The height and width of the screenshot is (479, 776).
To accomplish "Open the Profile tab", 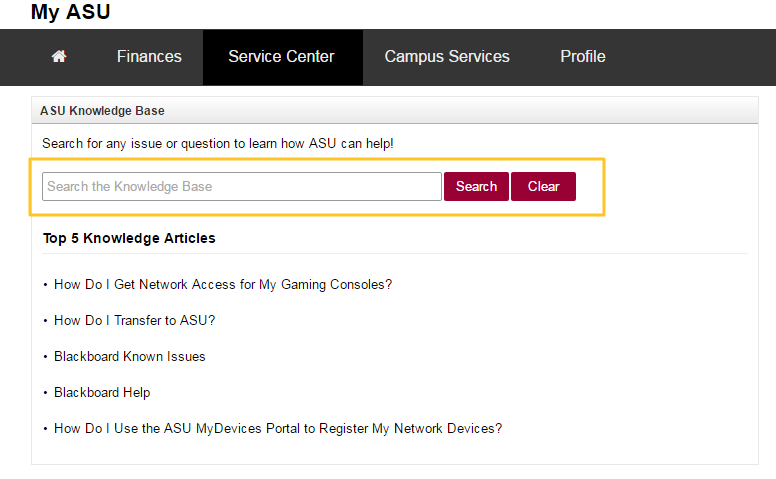I will coord(582,57).
